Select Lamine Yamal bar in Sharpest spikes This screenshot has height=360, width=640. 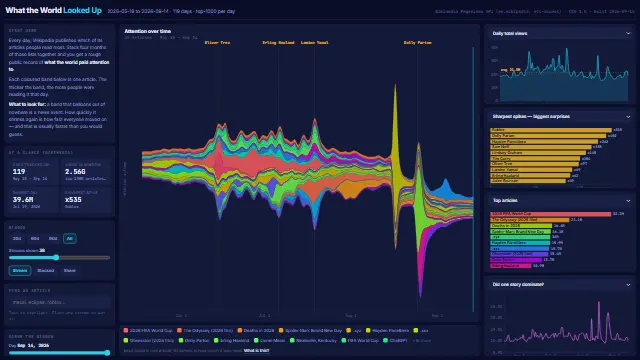coord(531,169)
